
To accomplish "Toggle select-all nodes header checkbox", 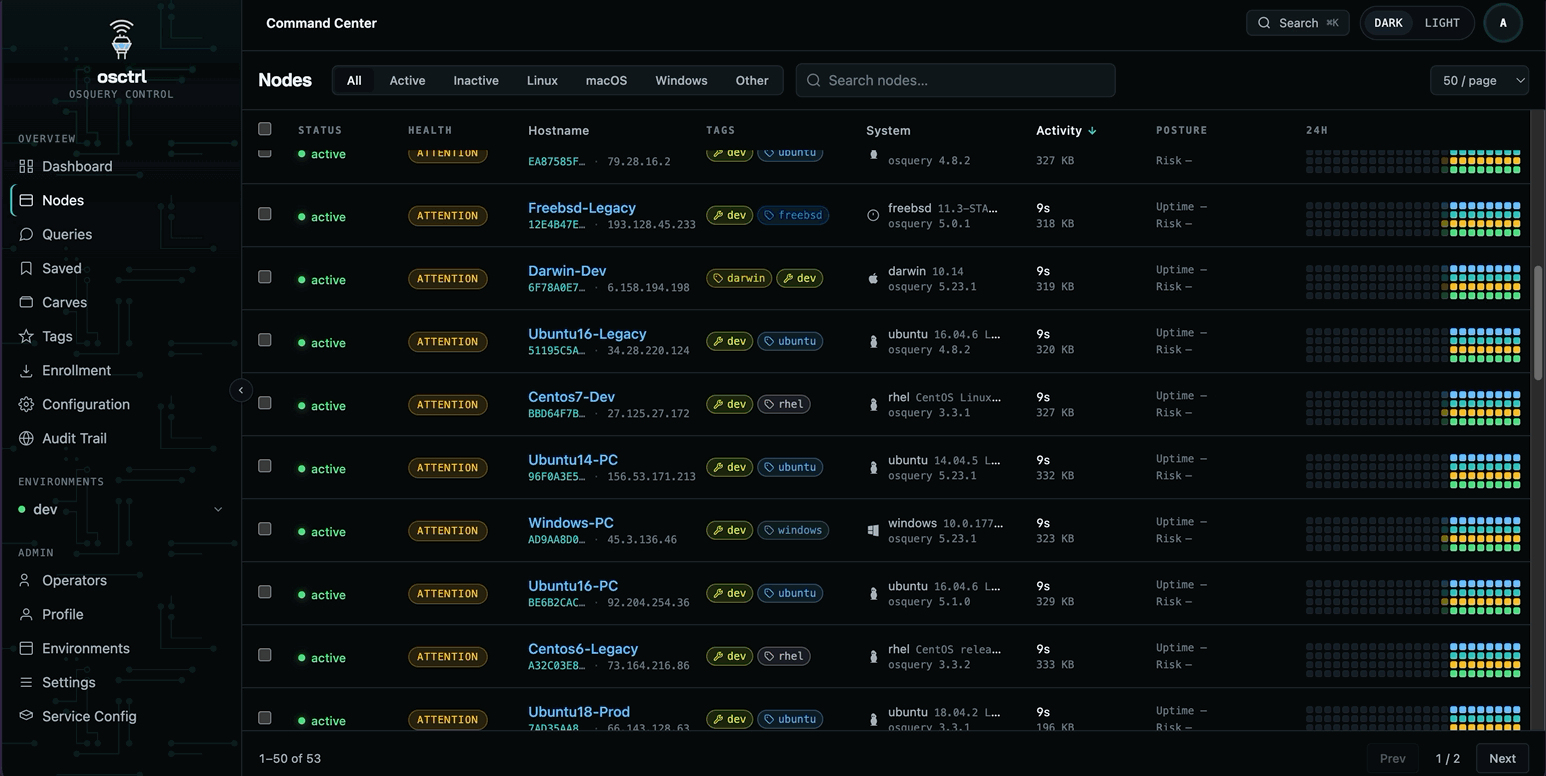I will [x=264, y=128].
